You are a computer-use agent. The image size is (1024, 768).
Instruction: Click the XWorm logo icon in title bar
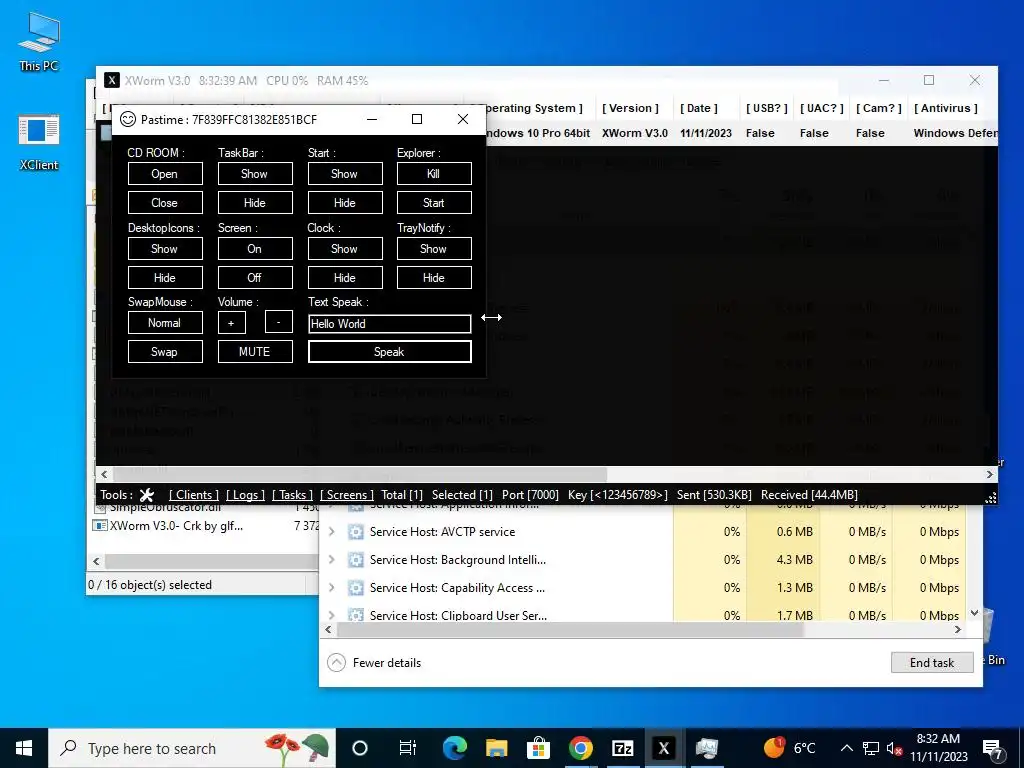[112, 80]
